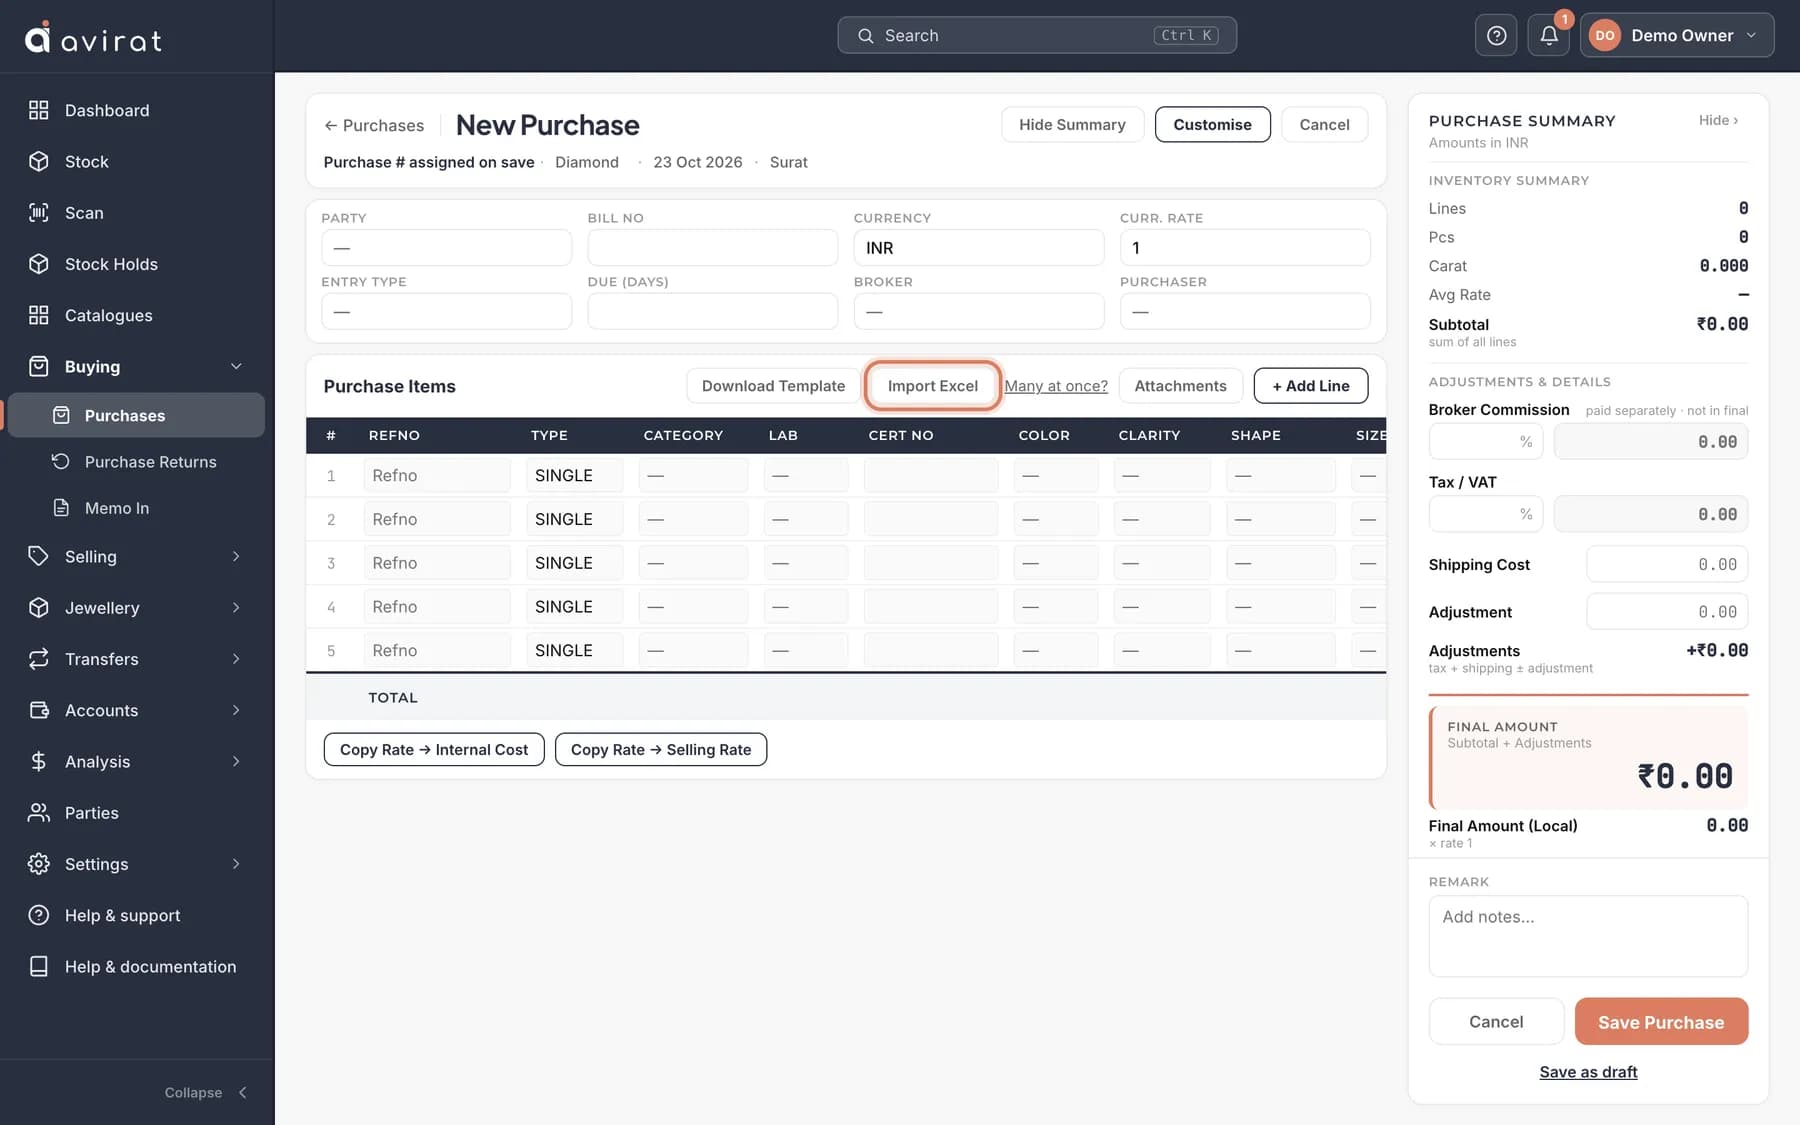Select the Save as draft link
Image resolution: width=1800 pixels, height=1125 pixels.
[1588, 1071]
